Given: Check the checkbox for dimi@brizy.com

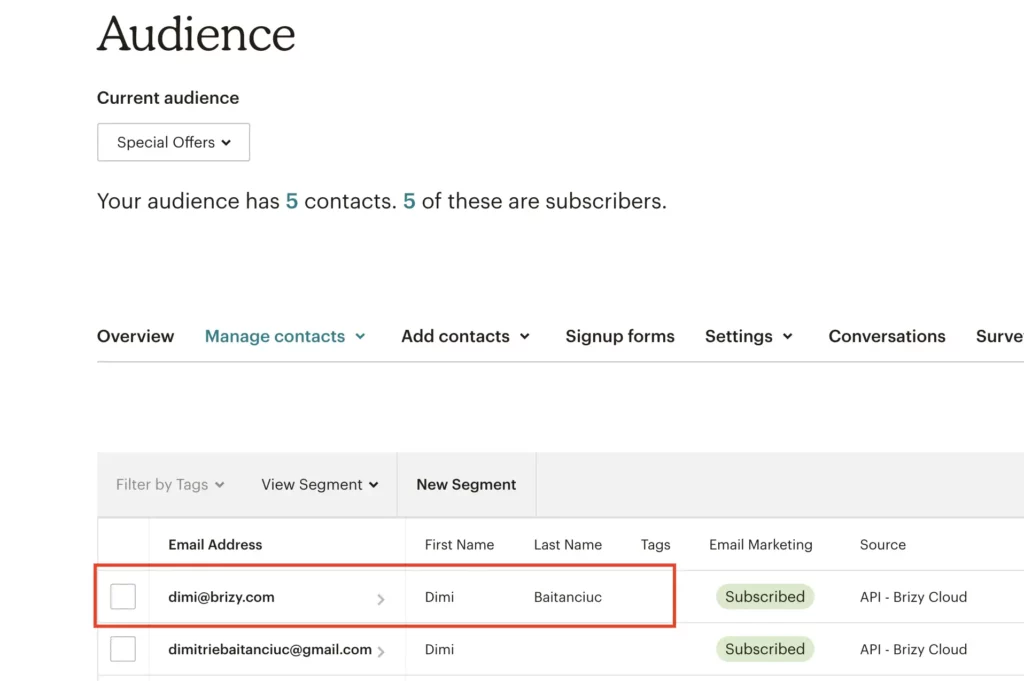Looking at the screenshot, I should [x=122, y=596].
